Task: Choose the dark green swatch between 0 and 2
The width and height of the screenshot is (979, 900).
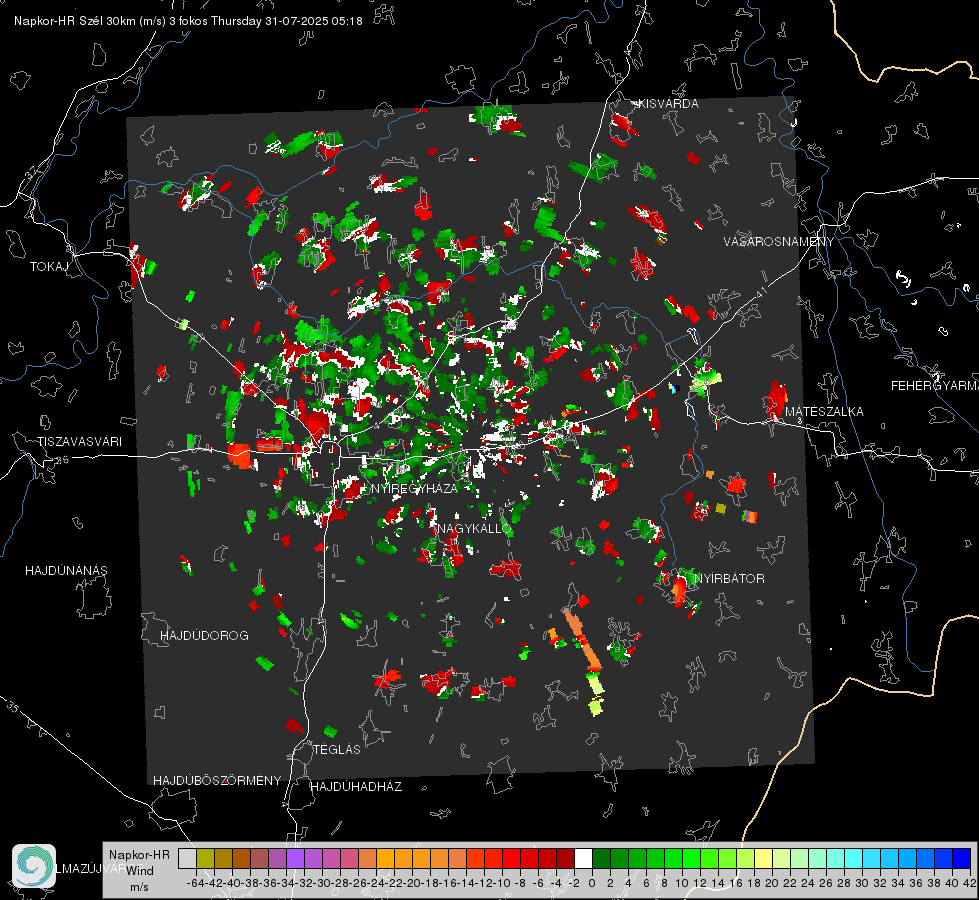Action: [x=601, y=858]
